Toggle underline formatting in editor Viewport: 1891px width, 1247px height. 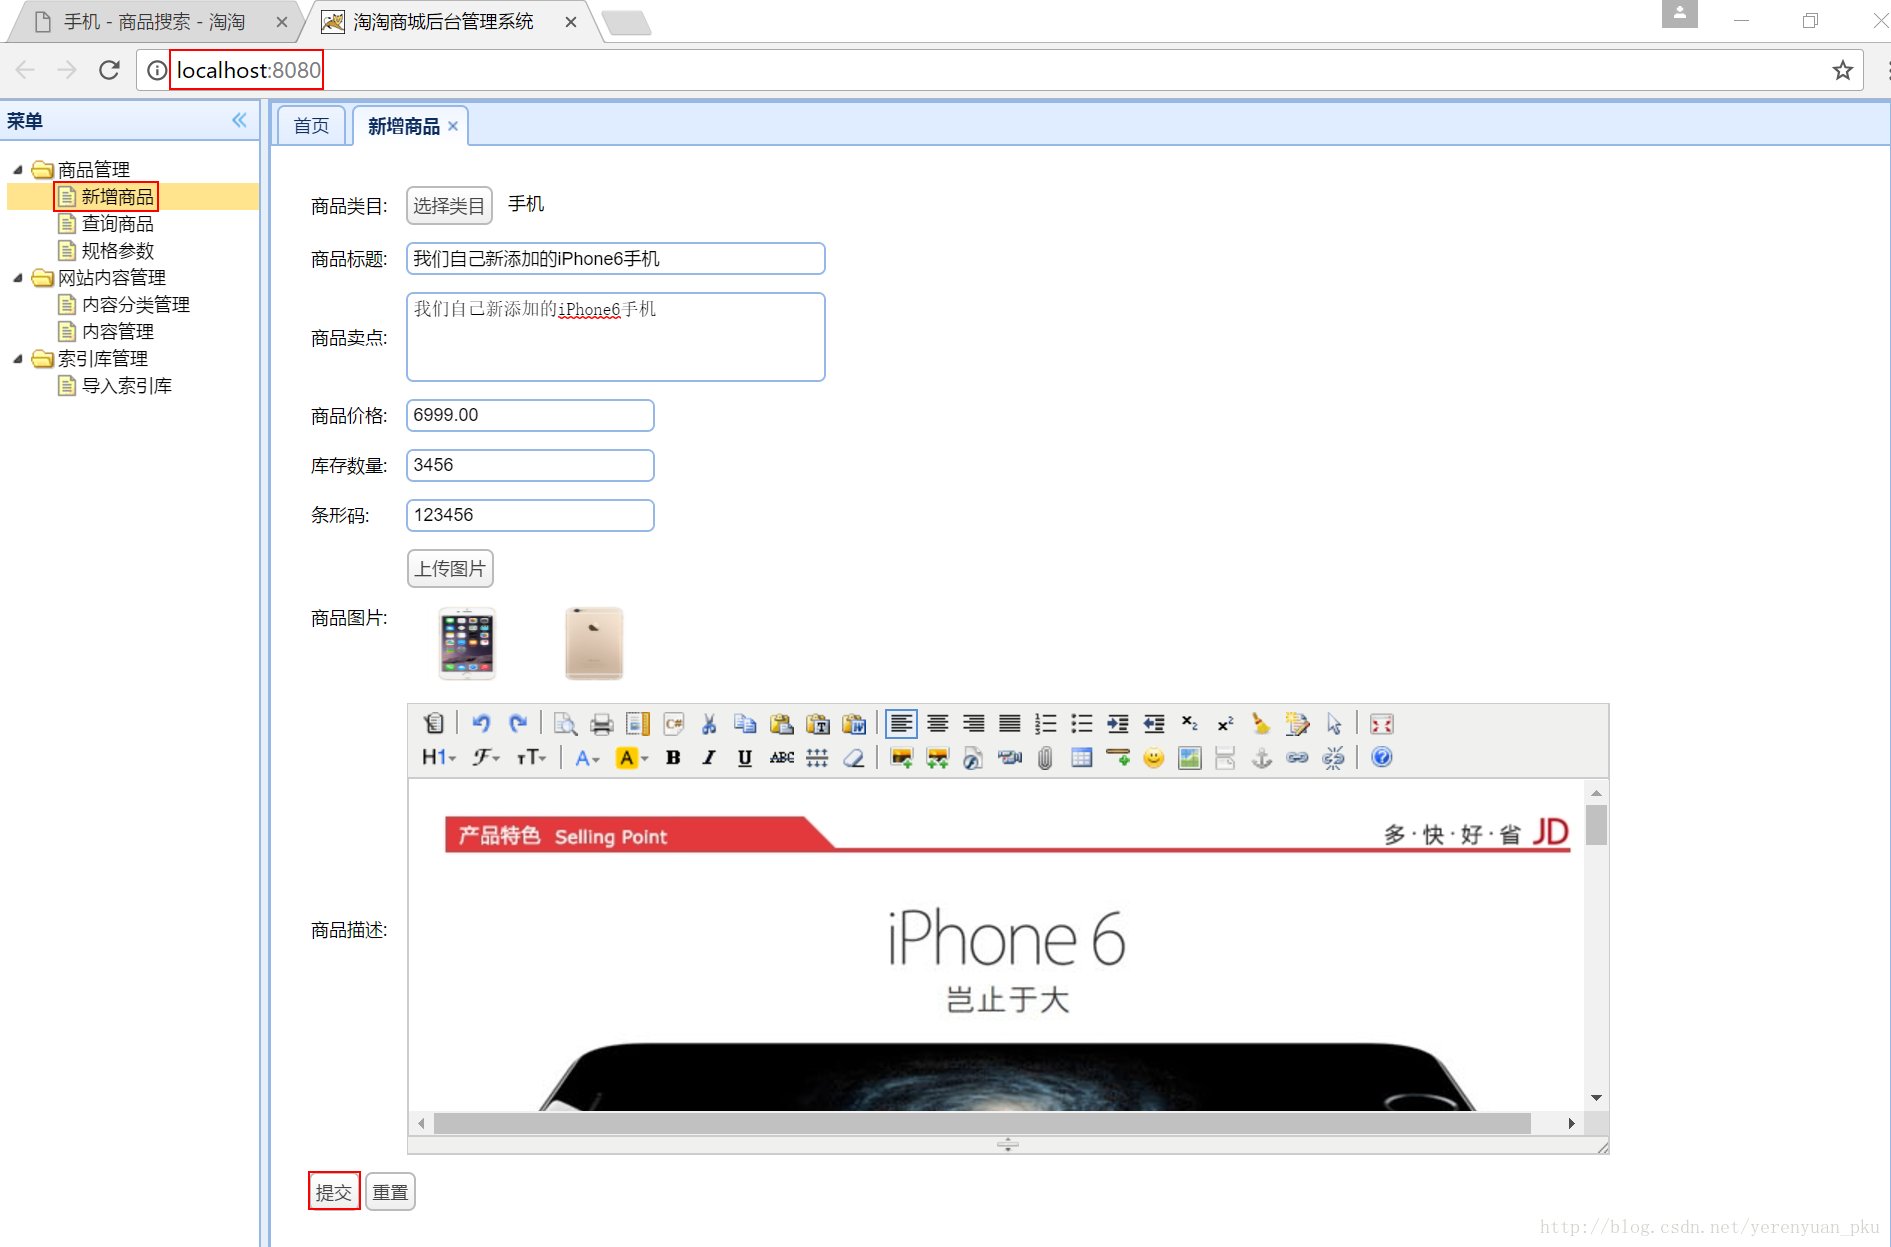745,757
